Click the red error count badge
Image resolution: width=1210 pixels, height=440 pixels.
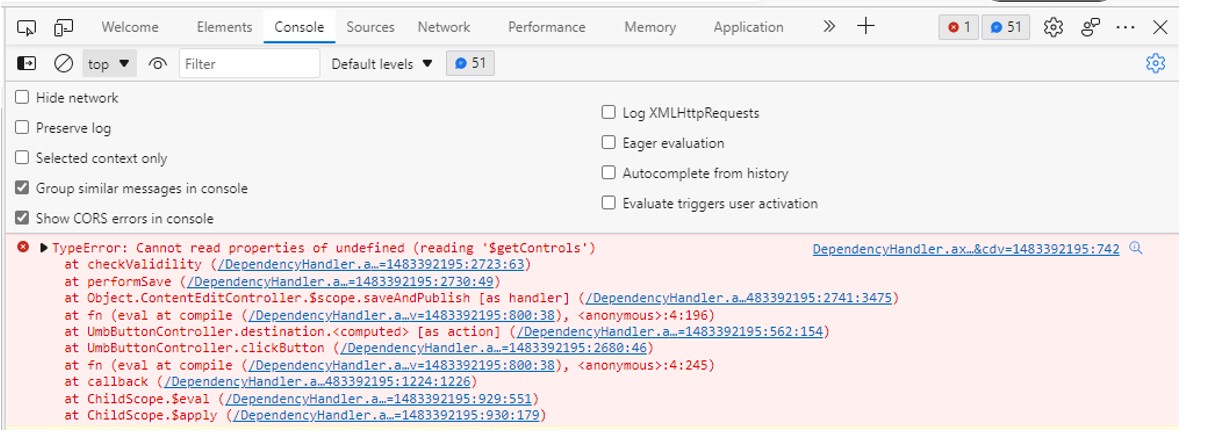click(958, 28)
